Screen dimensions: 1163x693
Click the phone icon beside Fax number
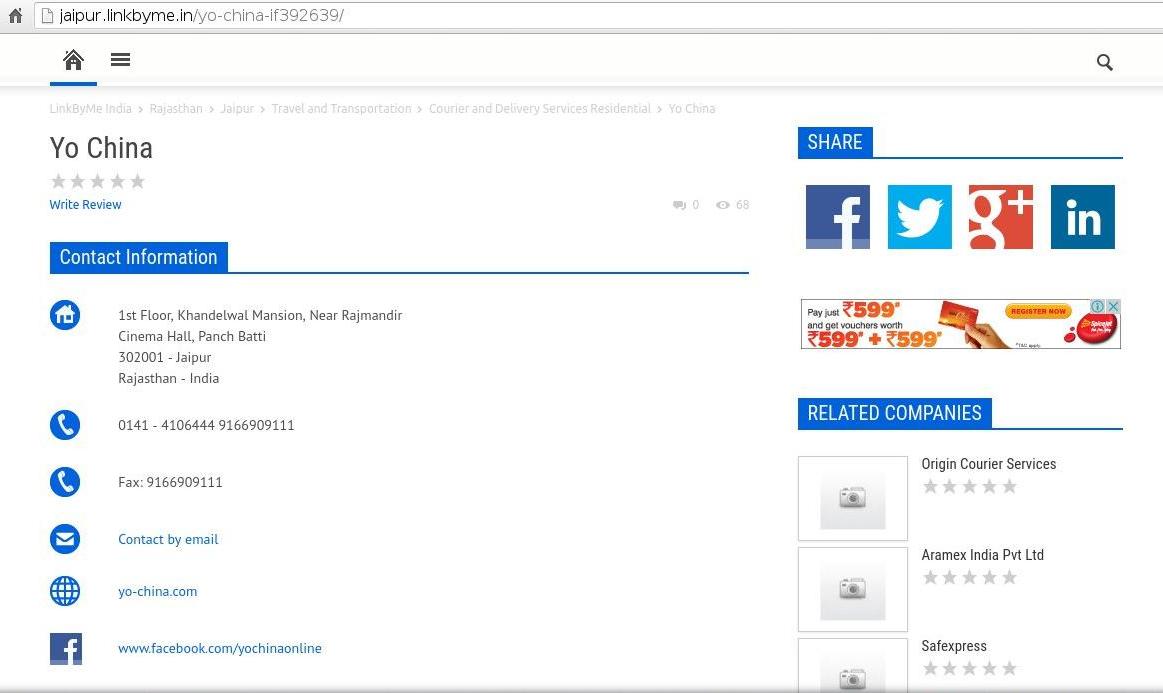tap(65, 482)
